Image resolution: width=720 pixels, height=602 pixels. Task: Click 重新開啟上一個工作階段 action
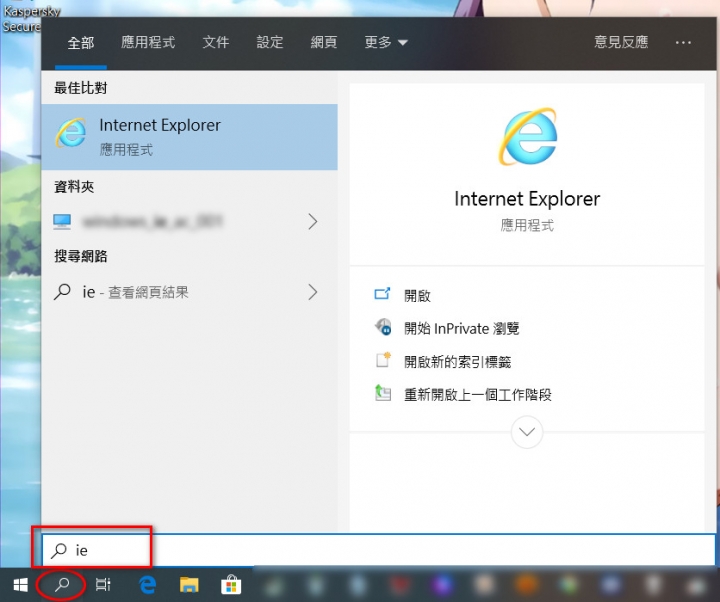tap(478, 395)
